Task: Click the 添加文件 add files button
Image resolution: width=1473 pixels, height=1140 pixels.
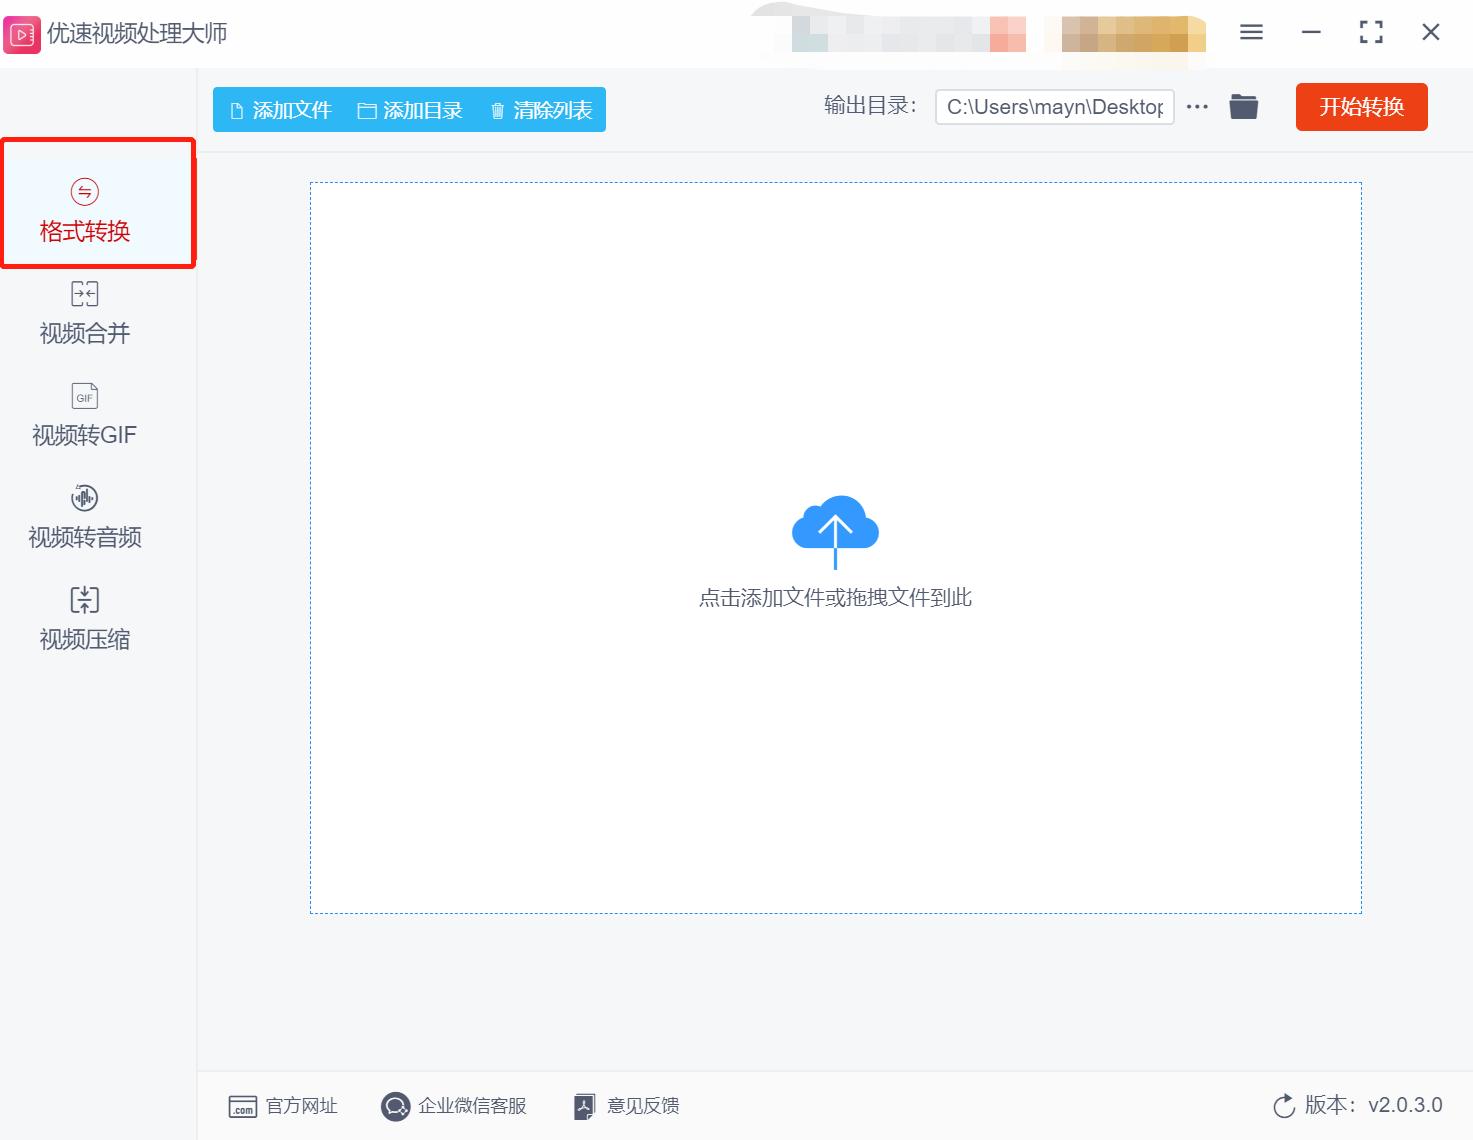Action: coord(280,110)
